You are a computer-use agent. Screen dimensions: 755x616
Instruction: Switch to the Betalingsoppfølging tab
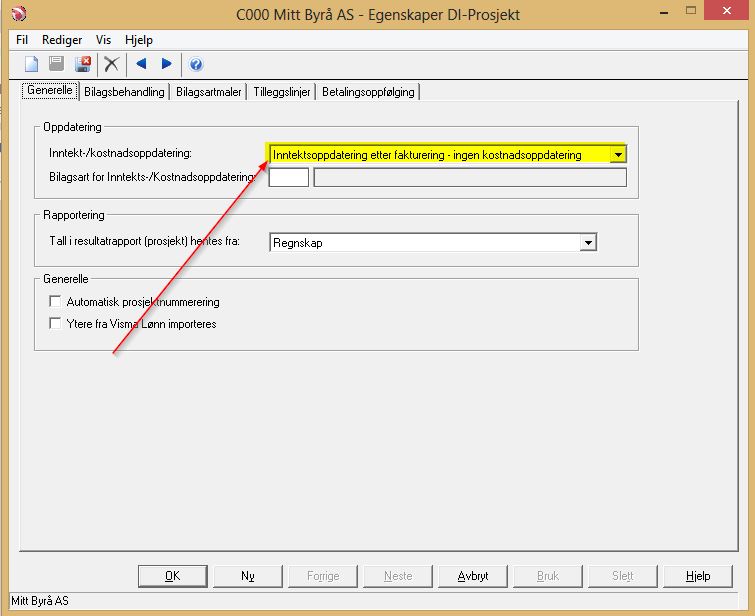coord(368,92)
